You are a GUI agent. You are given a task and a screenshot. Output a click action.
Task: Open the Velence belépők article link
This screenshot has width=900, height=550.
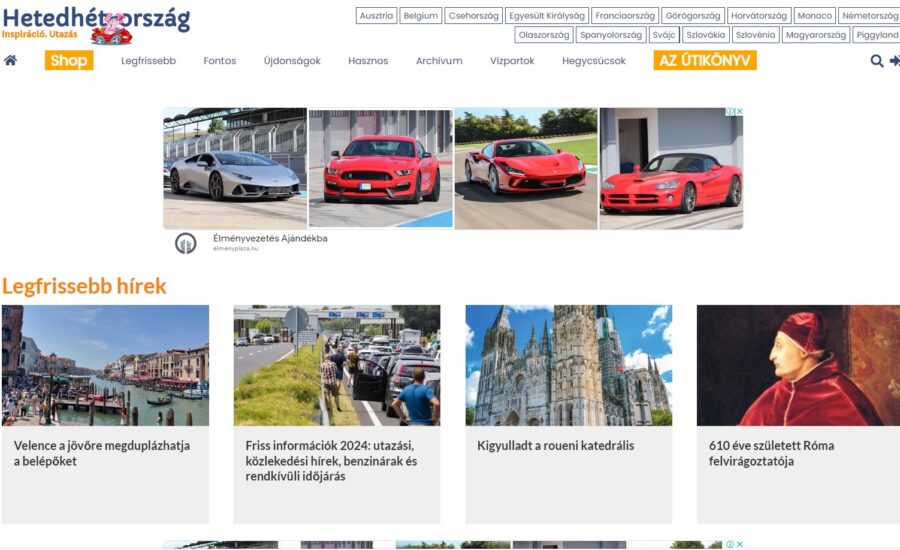(x=102, y=453)
